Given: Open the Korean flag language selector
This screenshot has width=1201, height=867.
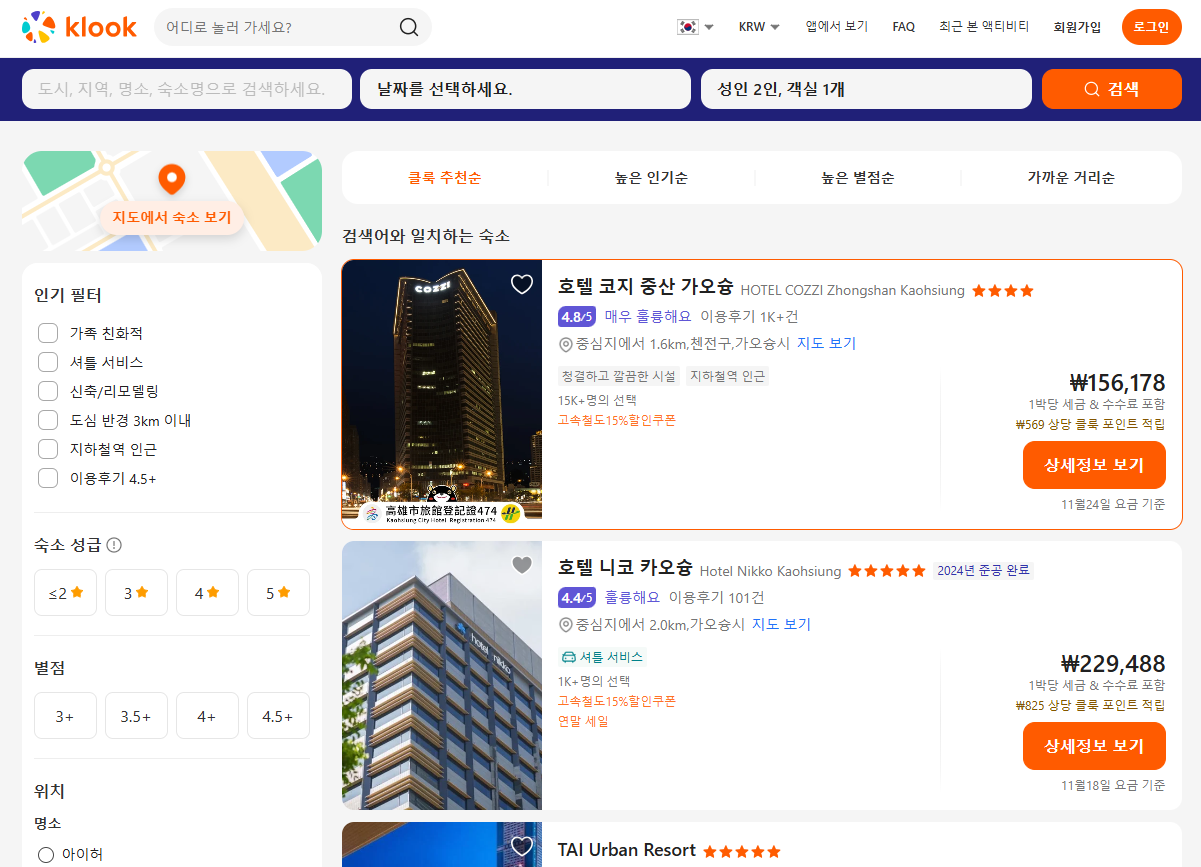Looking at the screenshot, I should (x=695, y=27).
